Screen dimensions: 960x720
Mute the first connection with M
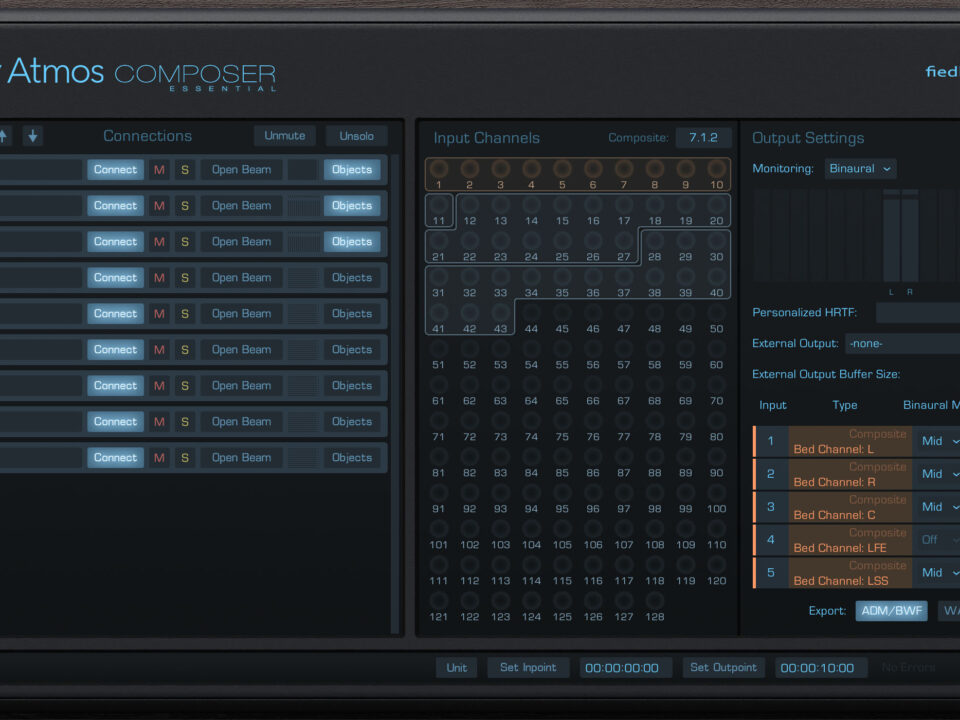[x=159, y=170]
